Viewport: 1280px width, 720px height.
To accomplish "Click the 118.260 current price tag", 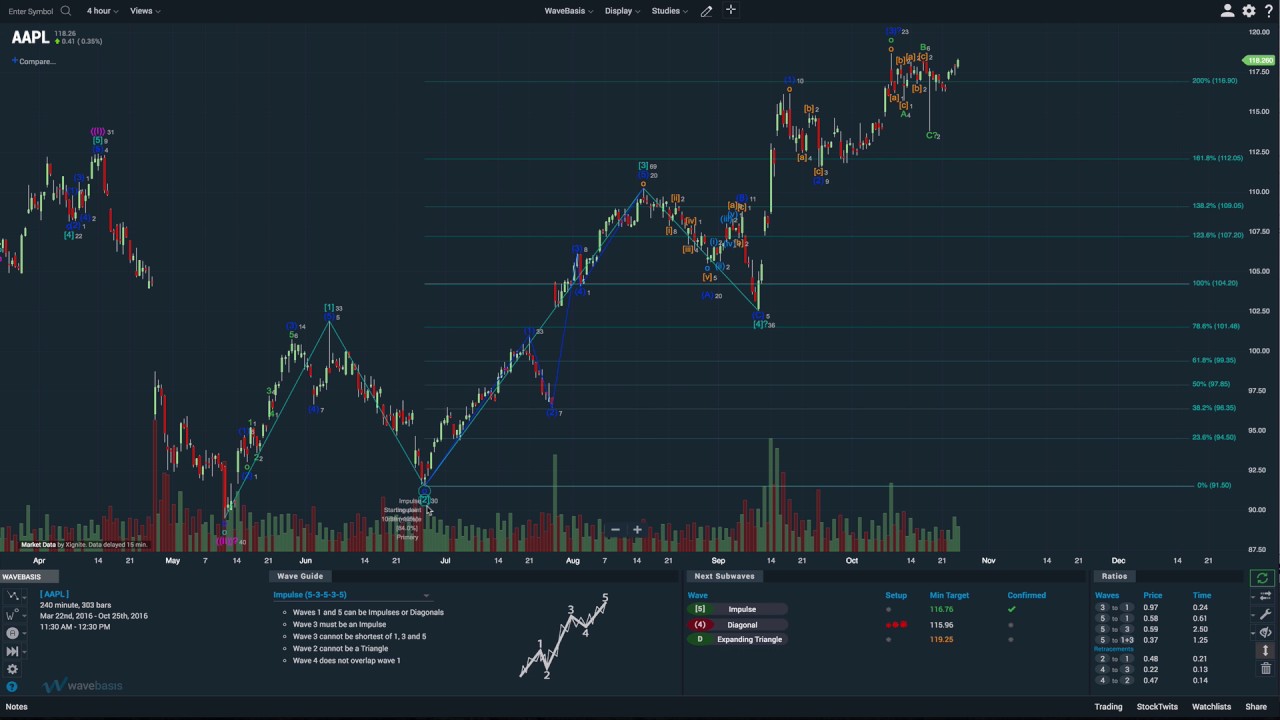I will pos(1259,61).
